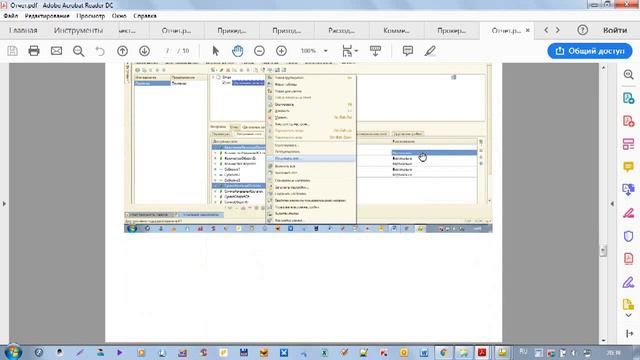This screenshot has width=640, height=360.
Task: Click Adobe Acrobat red taskbar icon
Action: (x=482, y=352)
